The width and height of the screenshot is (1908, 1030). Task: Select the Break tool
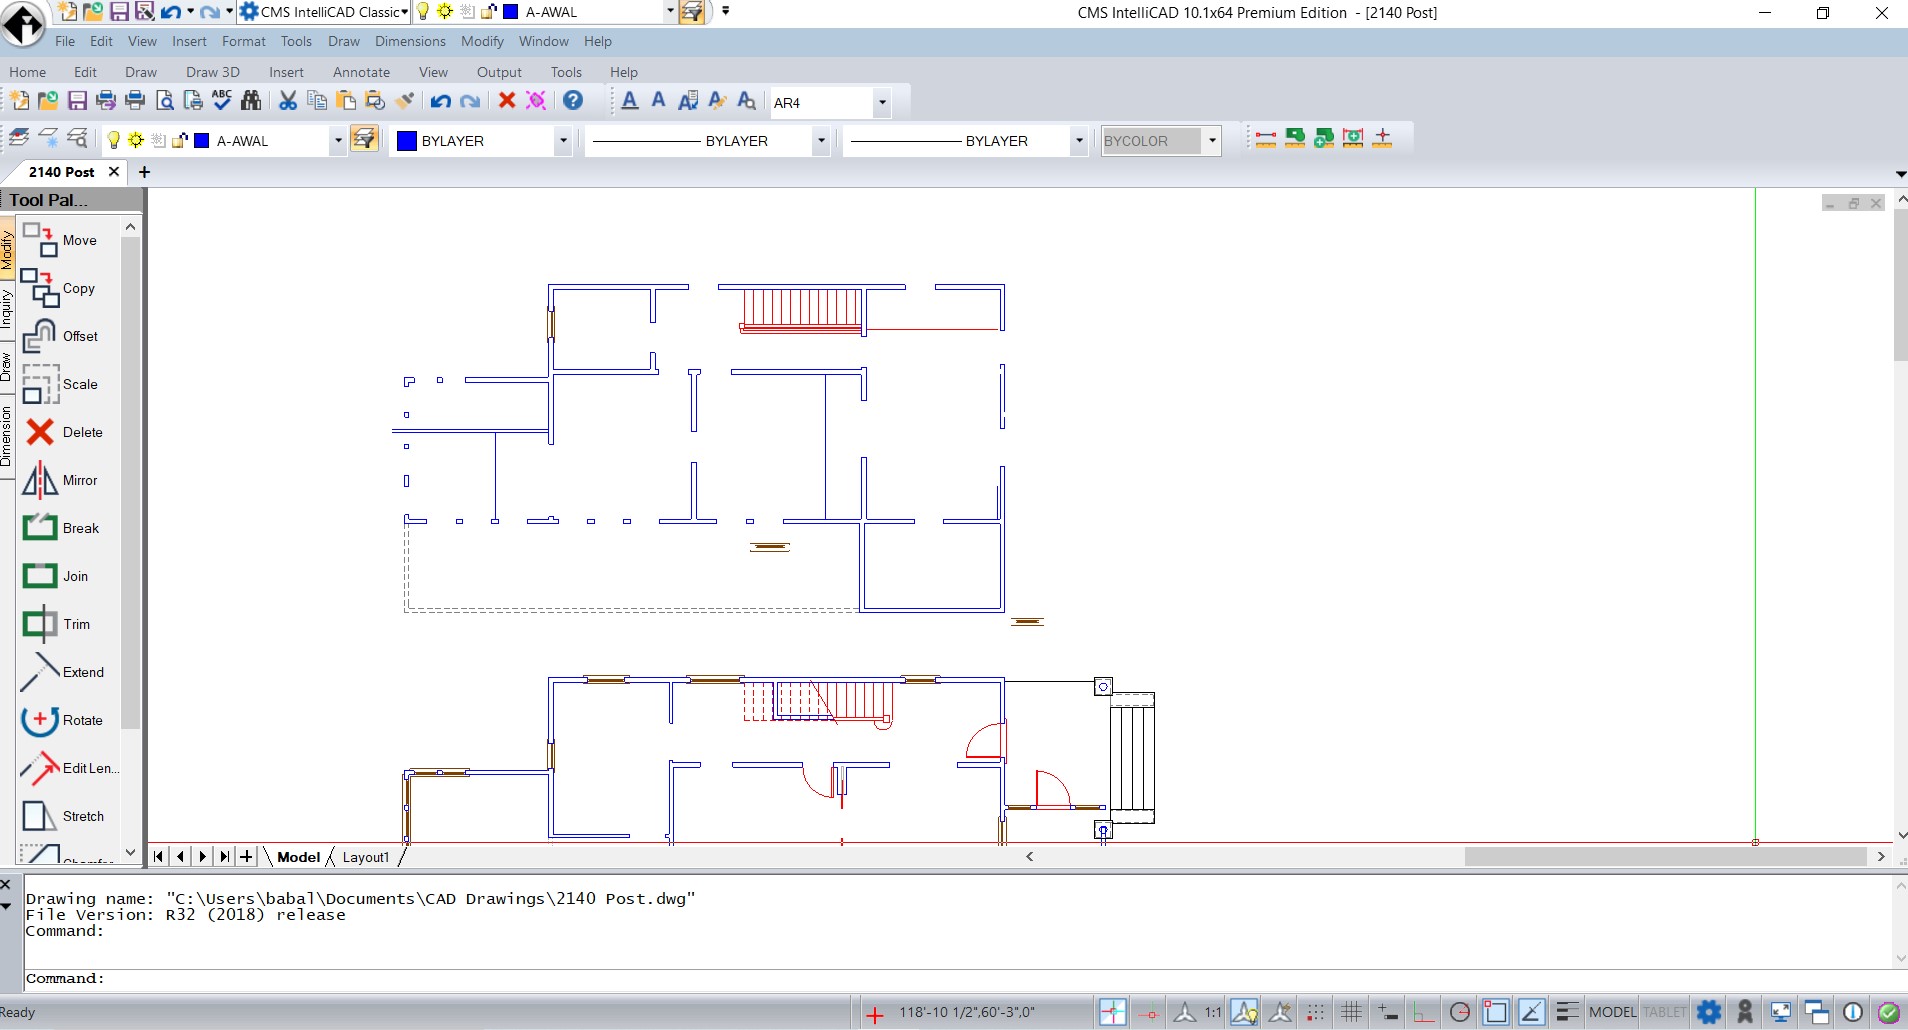coord(60,528)
